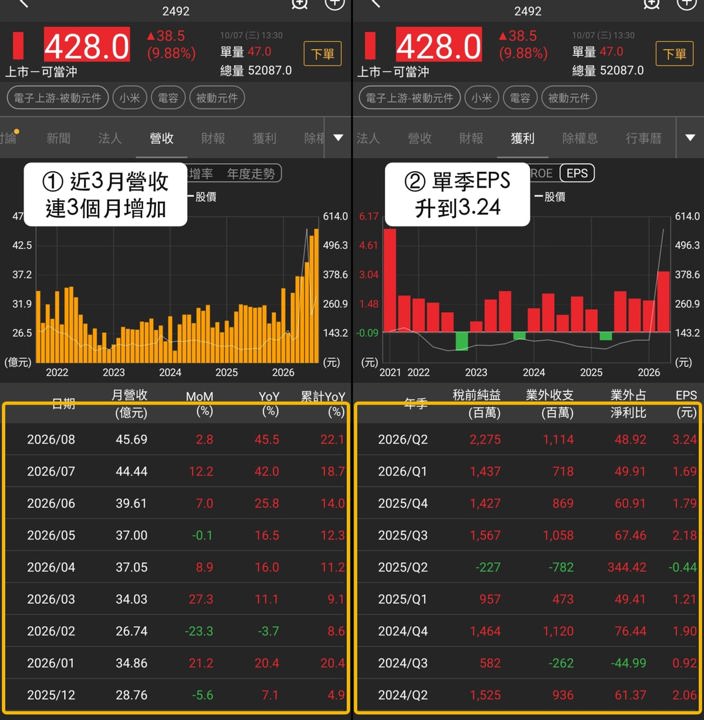The width and height of the screenshot is (704, 720).
Task: Select the 2024/Q3 earnings row
Action: pyautogui.click(x=528, y=663)
